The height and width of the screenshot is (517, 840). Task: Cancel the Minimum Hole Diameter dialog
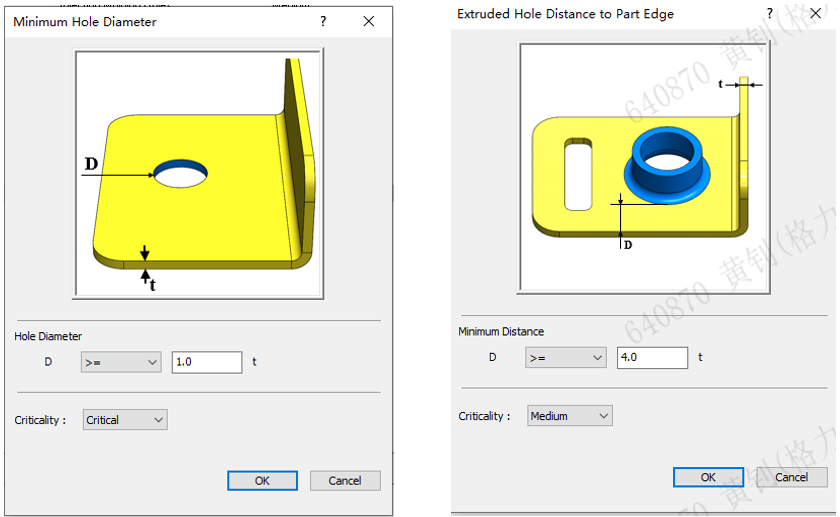[345, 481]
